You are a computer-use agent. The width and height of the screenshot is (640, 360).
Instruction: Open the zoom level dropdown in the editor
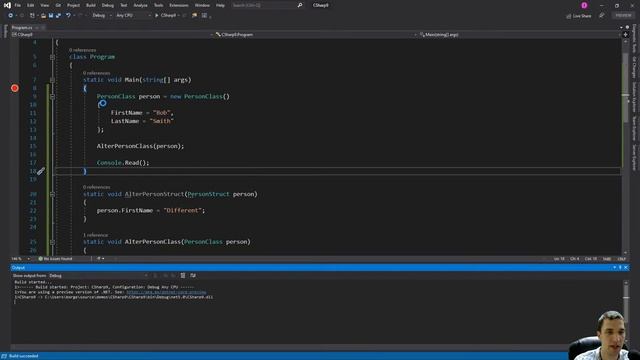[x=21, y=259]
